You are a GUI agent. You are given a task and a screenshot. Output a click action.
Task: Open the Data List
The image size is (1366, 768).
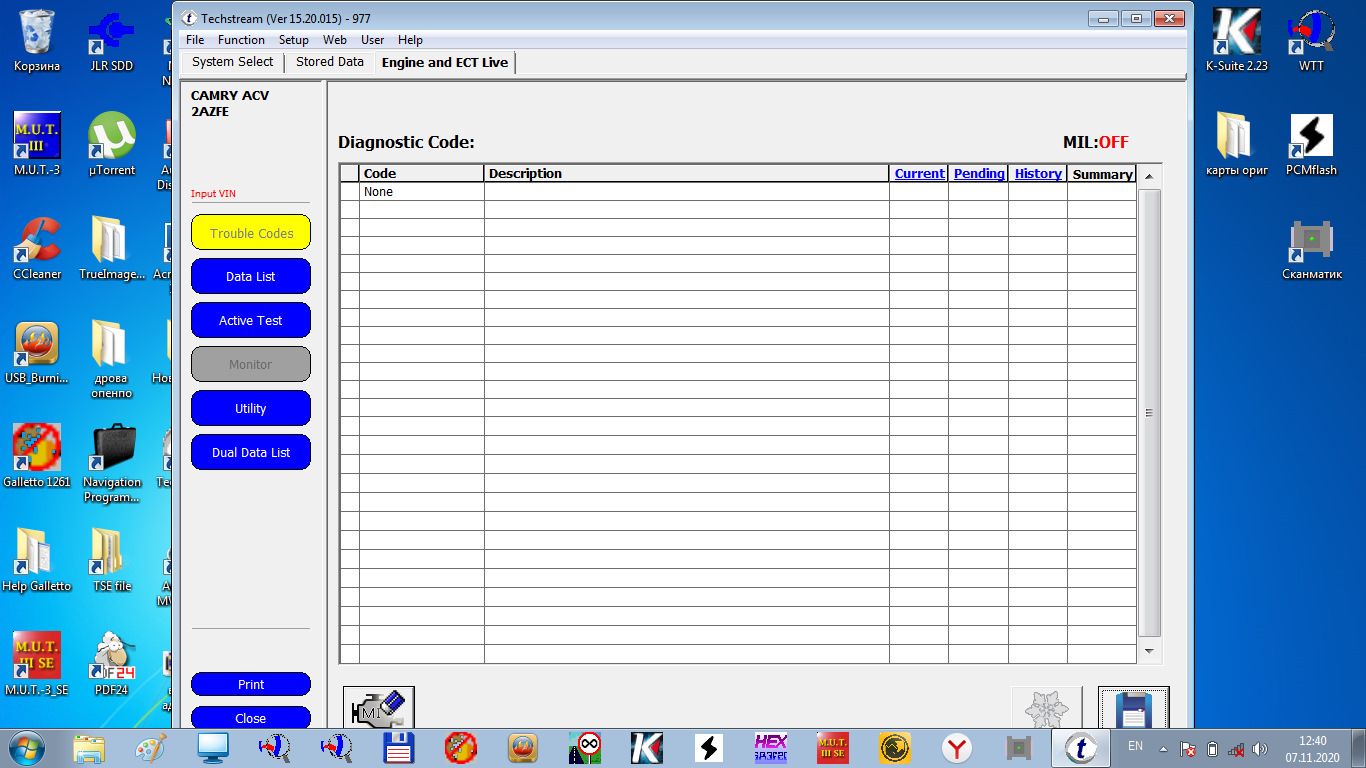[251, 277]
